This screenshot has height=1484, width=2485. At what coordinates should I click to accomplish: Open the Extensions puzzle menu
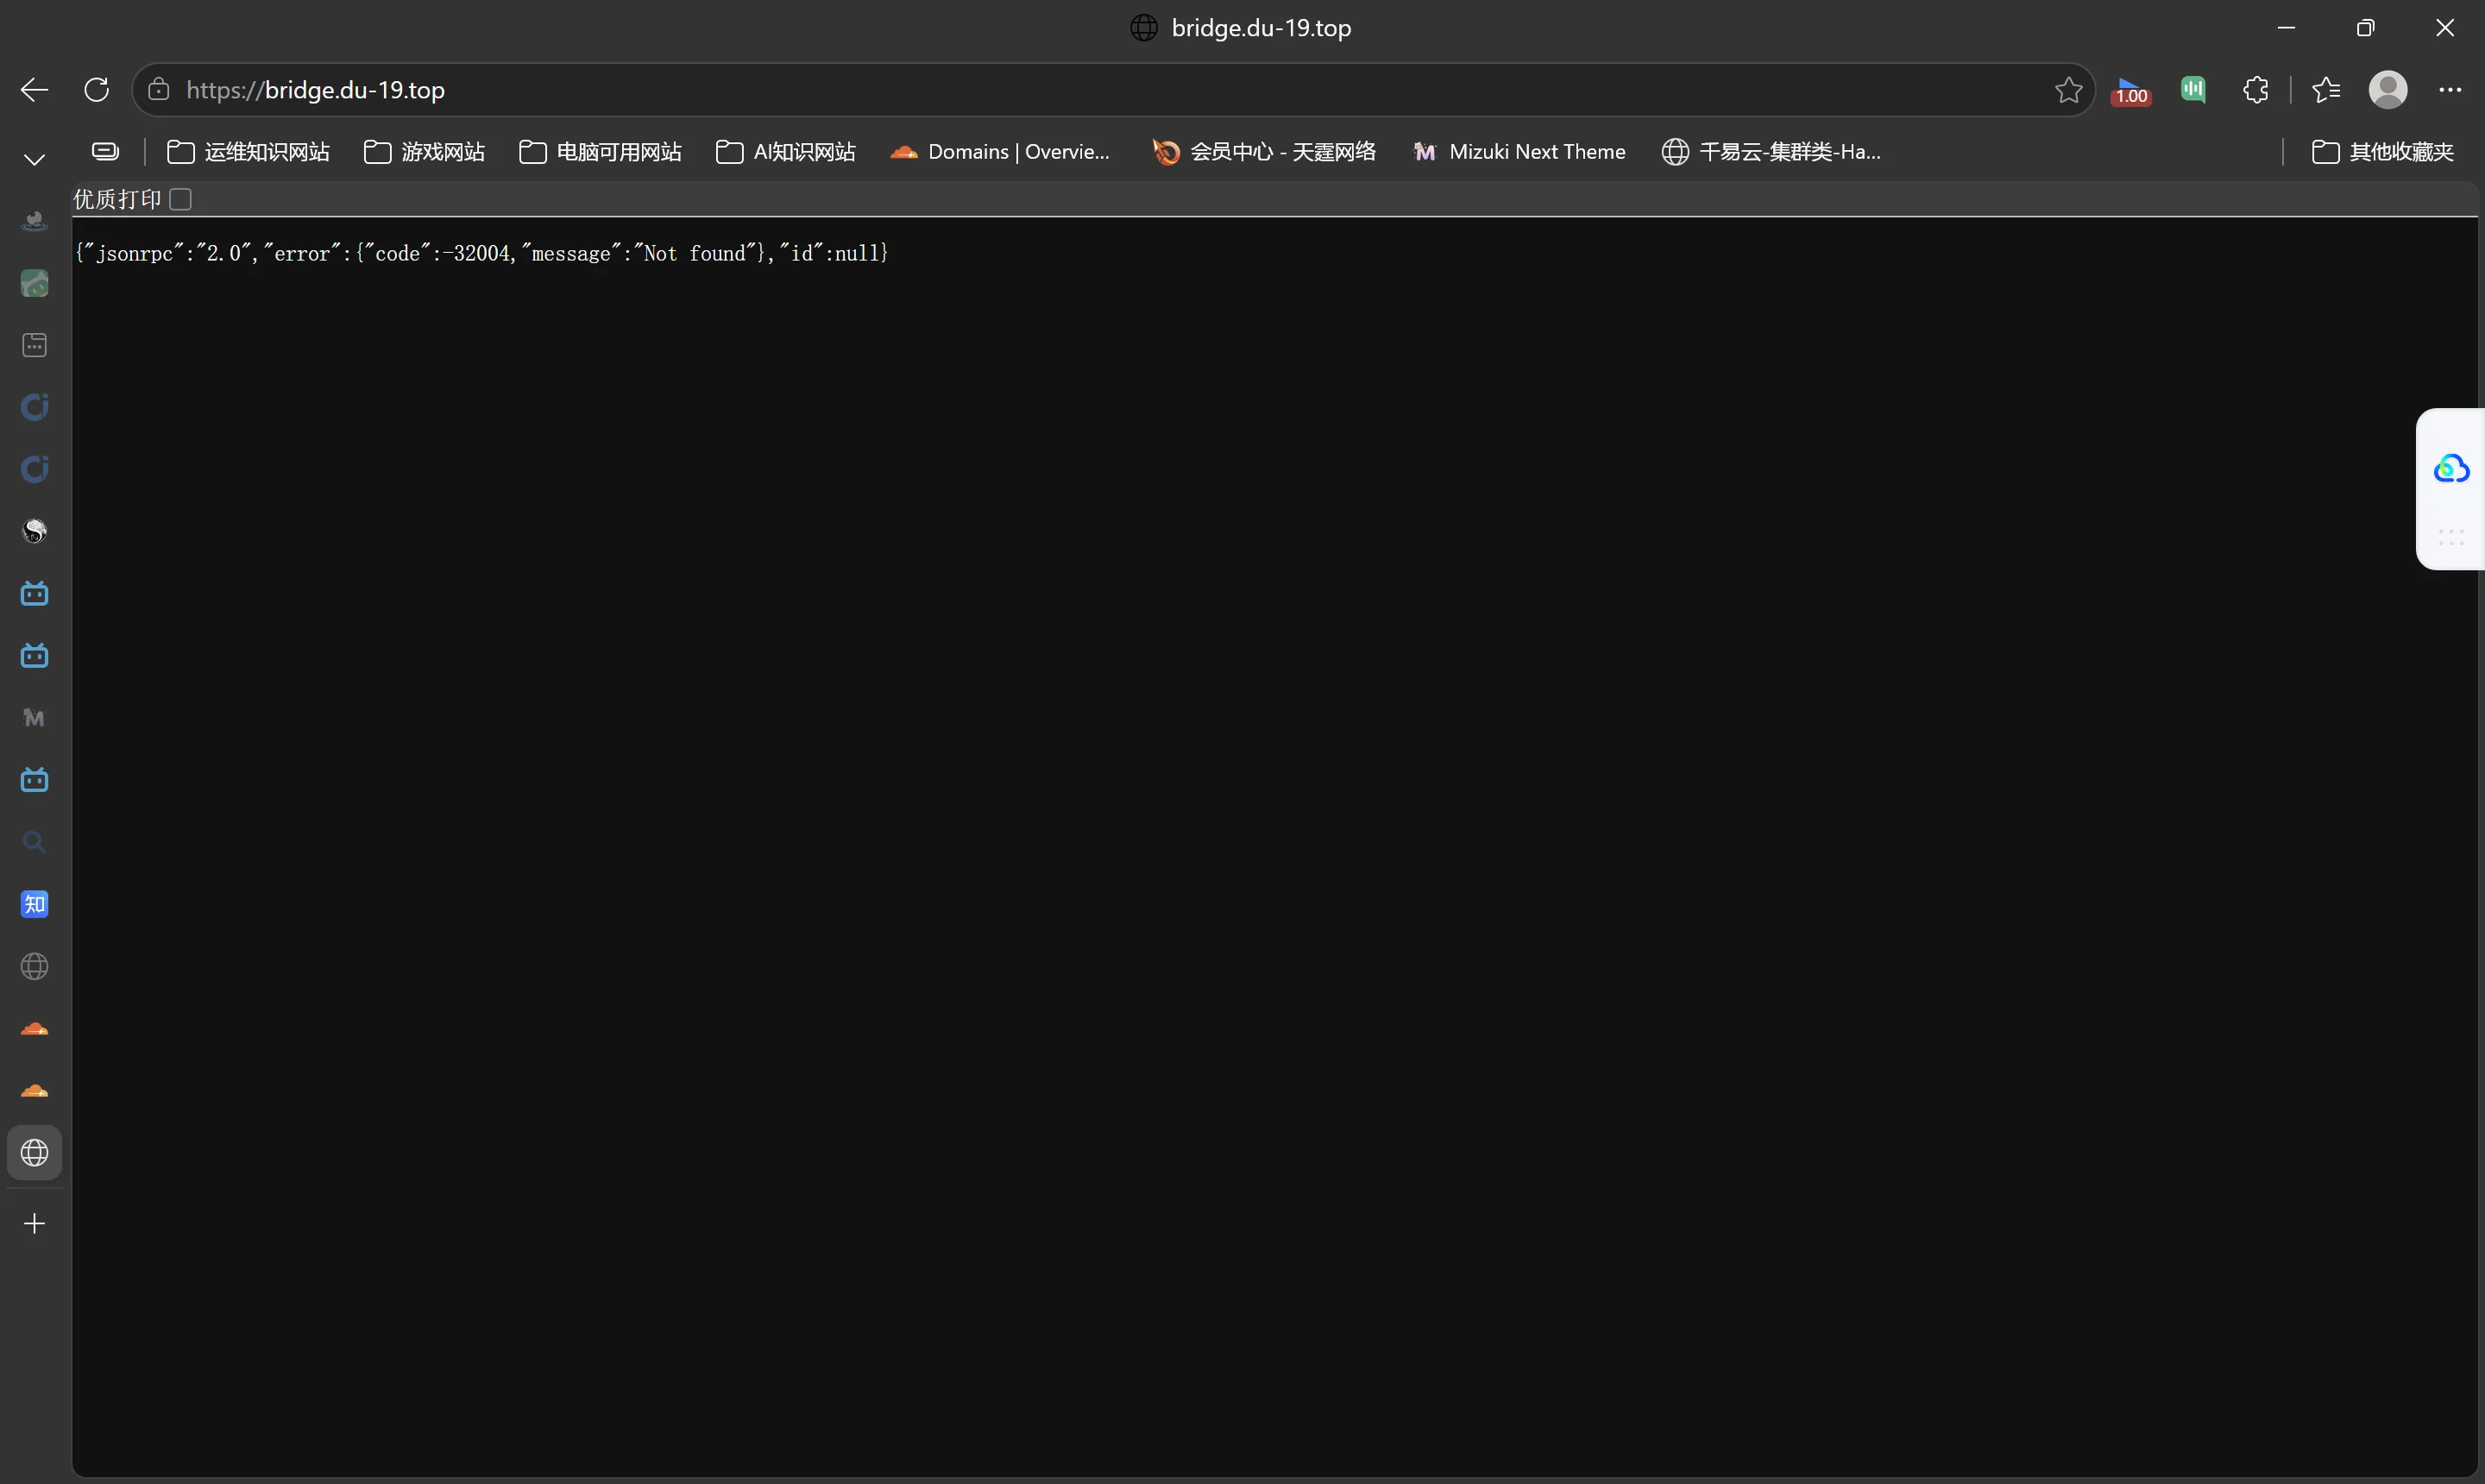click(x=2255, y=90)
